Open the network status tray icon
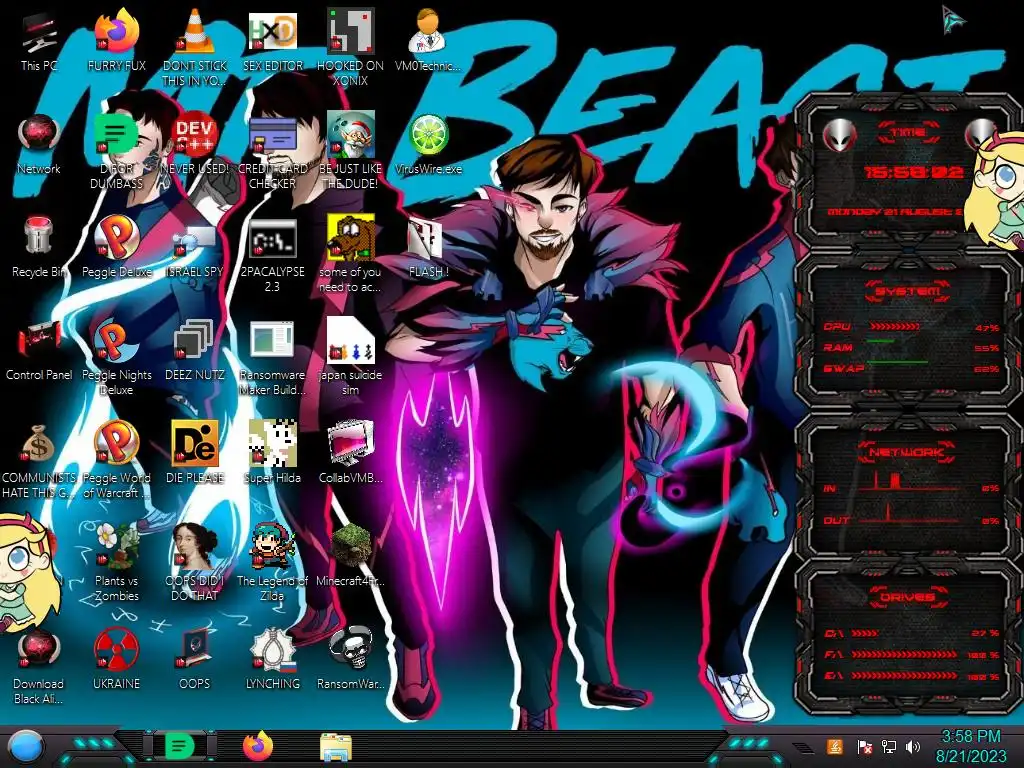 click(x=888, y=746)
